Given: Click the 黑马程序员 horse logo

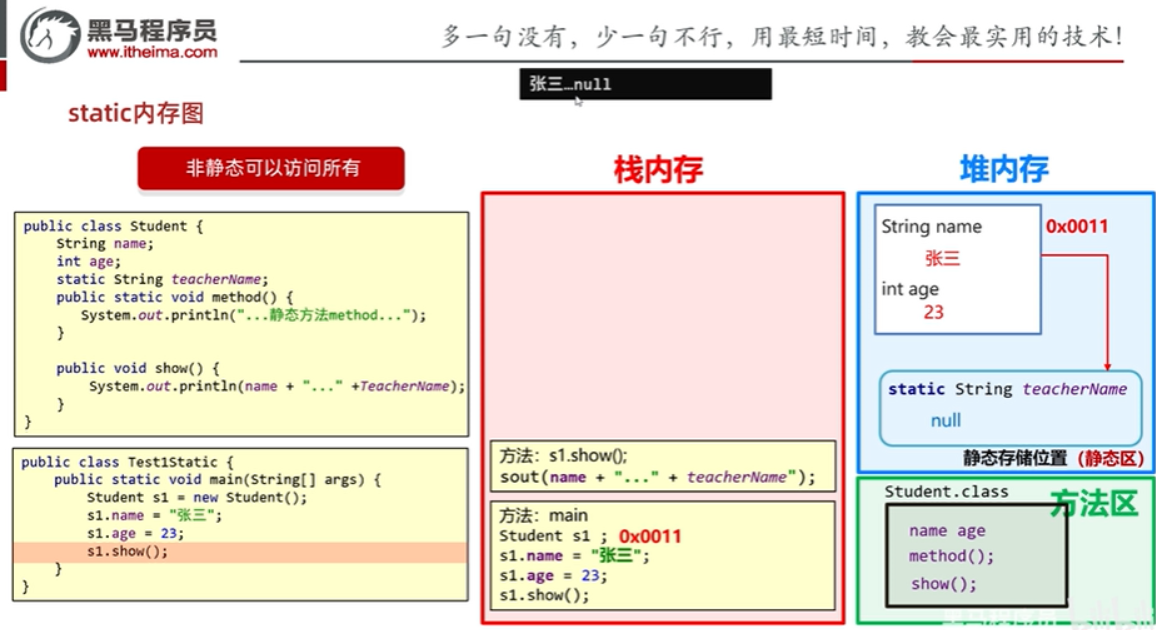Looking at the screenshot, I should [x=50, y=36].
